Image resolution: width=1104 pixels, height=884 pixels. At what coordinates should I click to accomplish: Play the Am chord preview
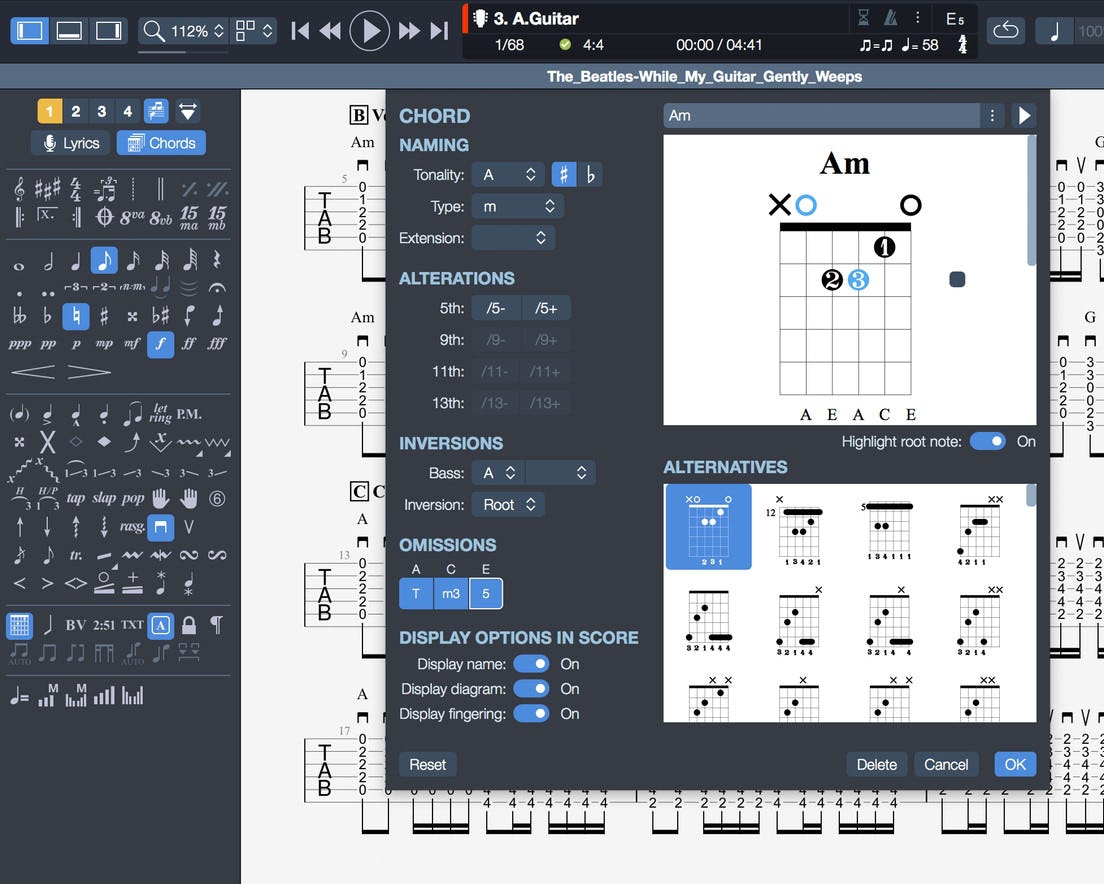coord(1024,115)
